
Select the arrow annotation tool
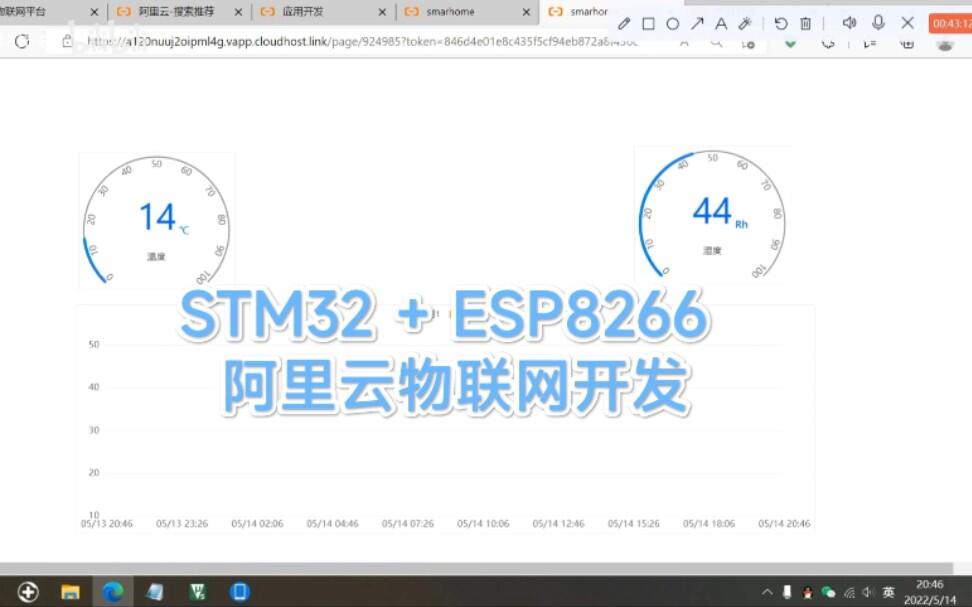point(697,24)
